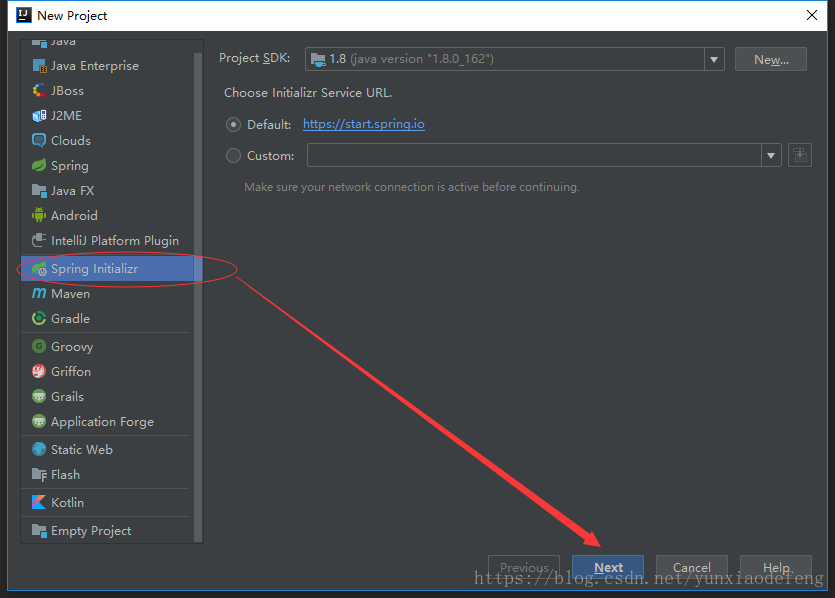The image size is (835, 598).
Task: Click the Android robot icon
Action: tap(39, 215)
